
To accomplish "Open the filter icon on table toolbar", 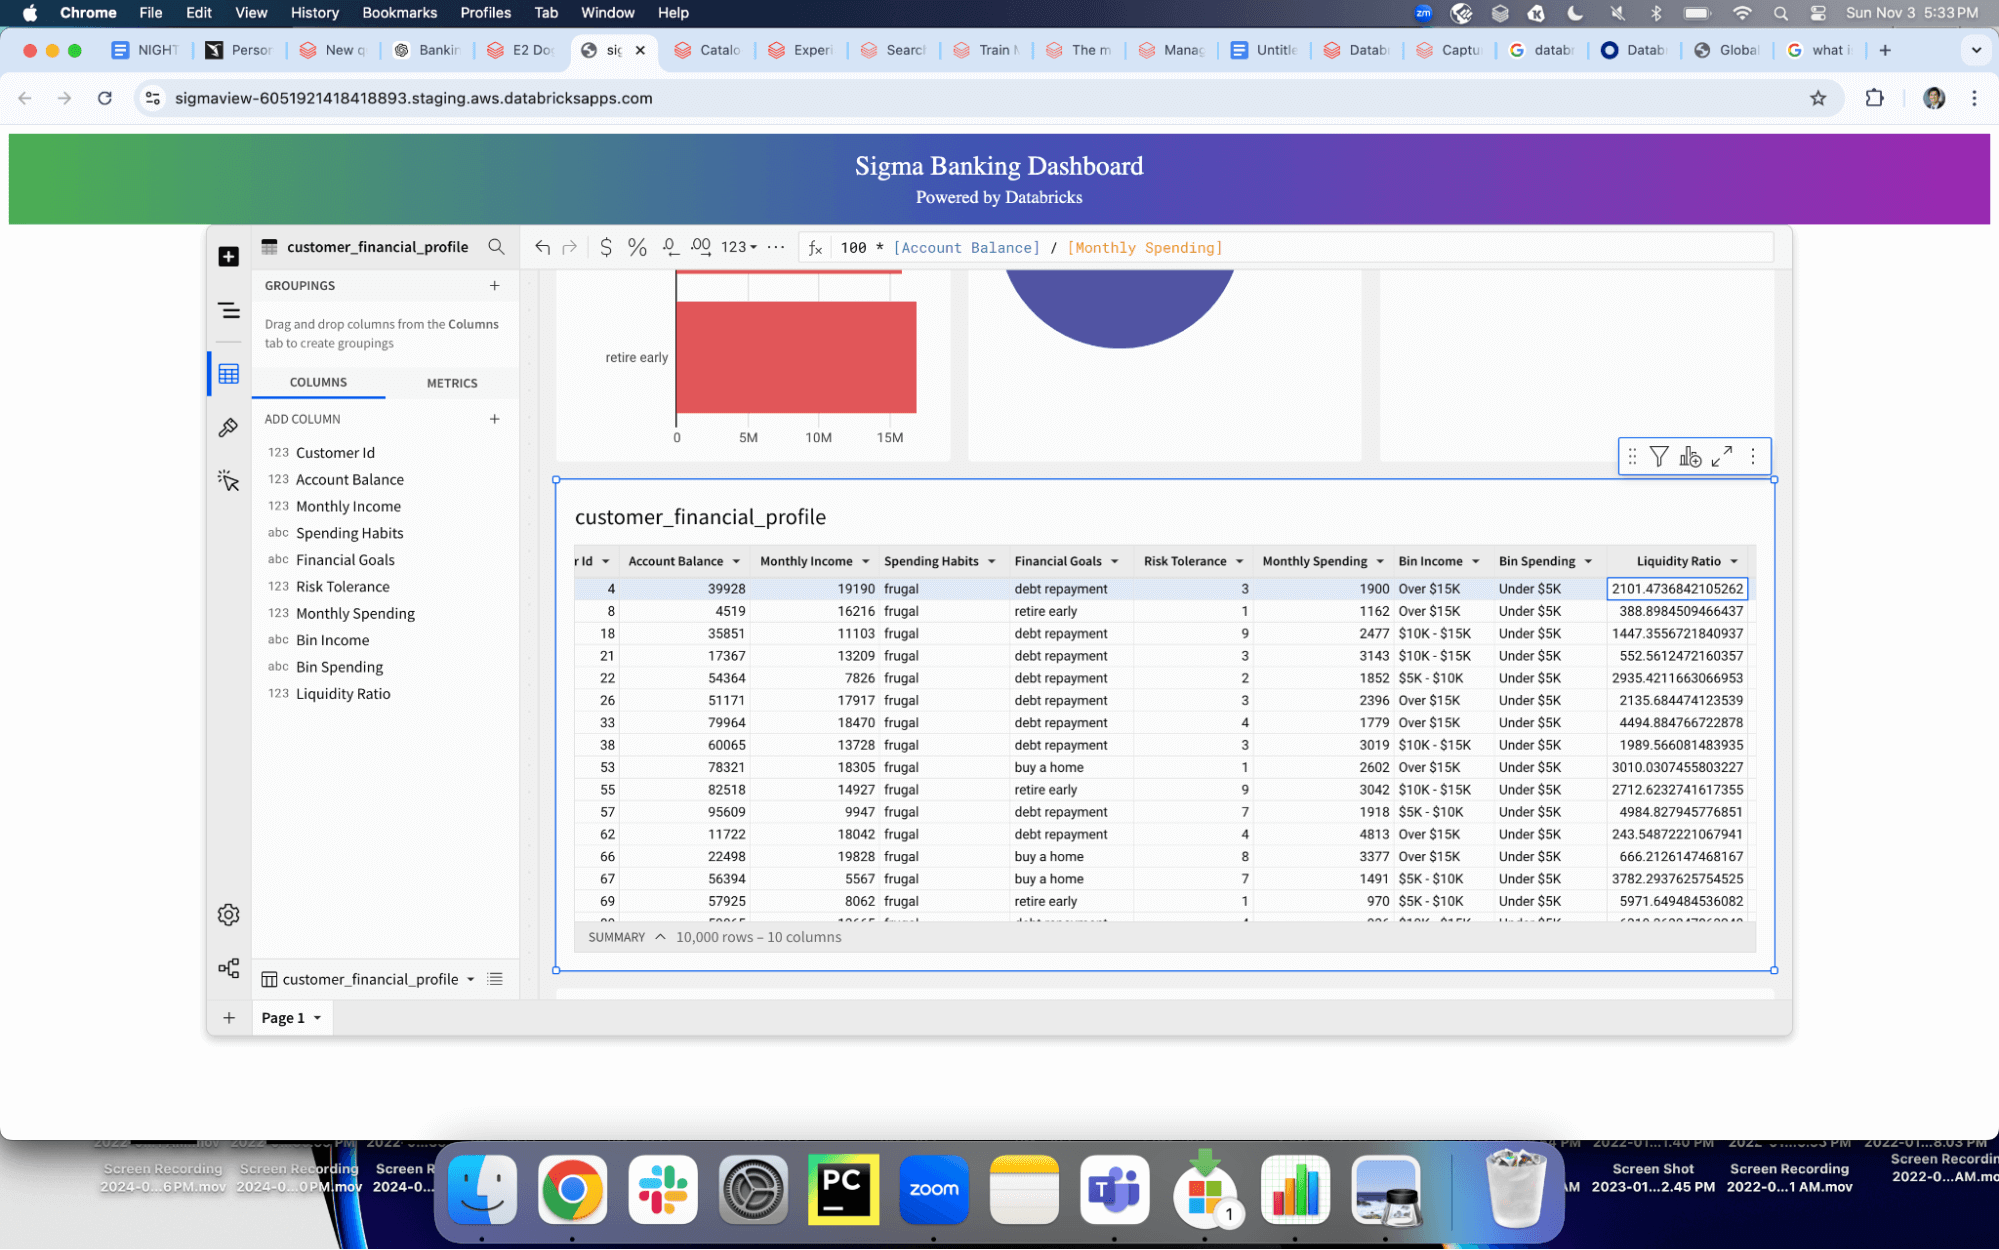I will pos(1659,457).
